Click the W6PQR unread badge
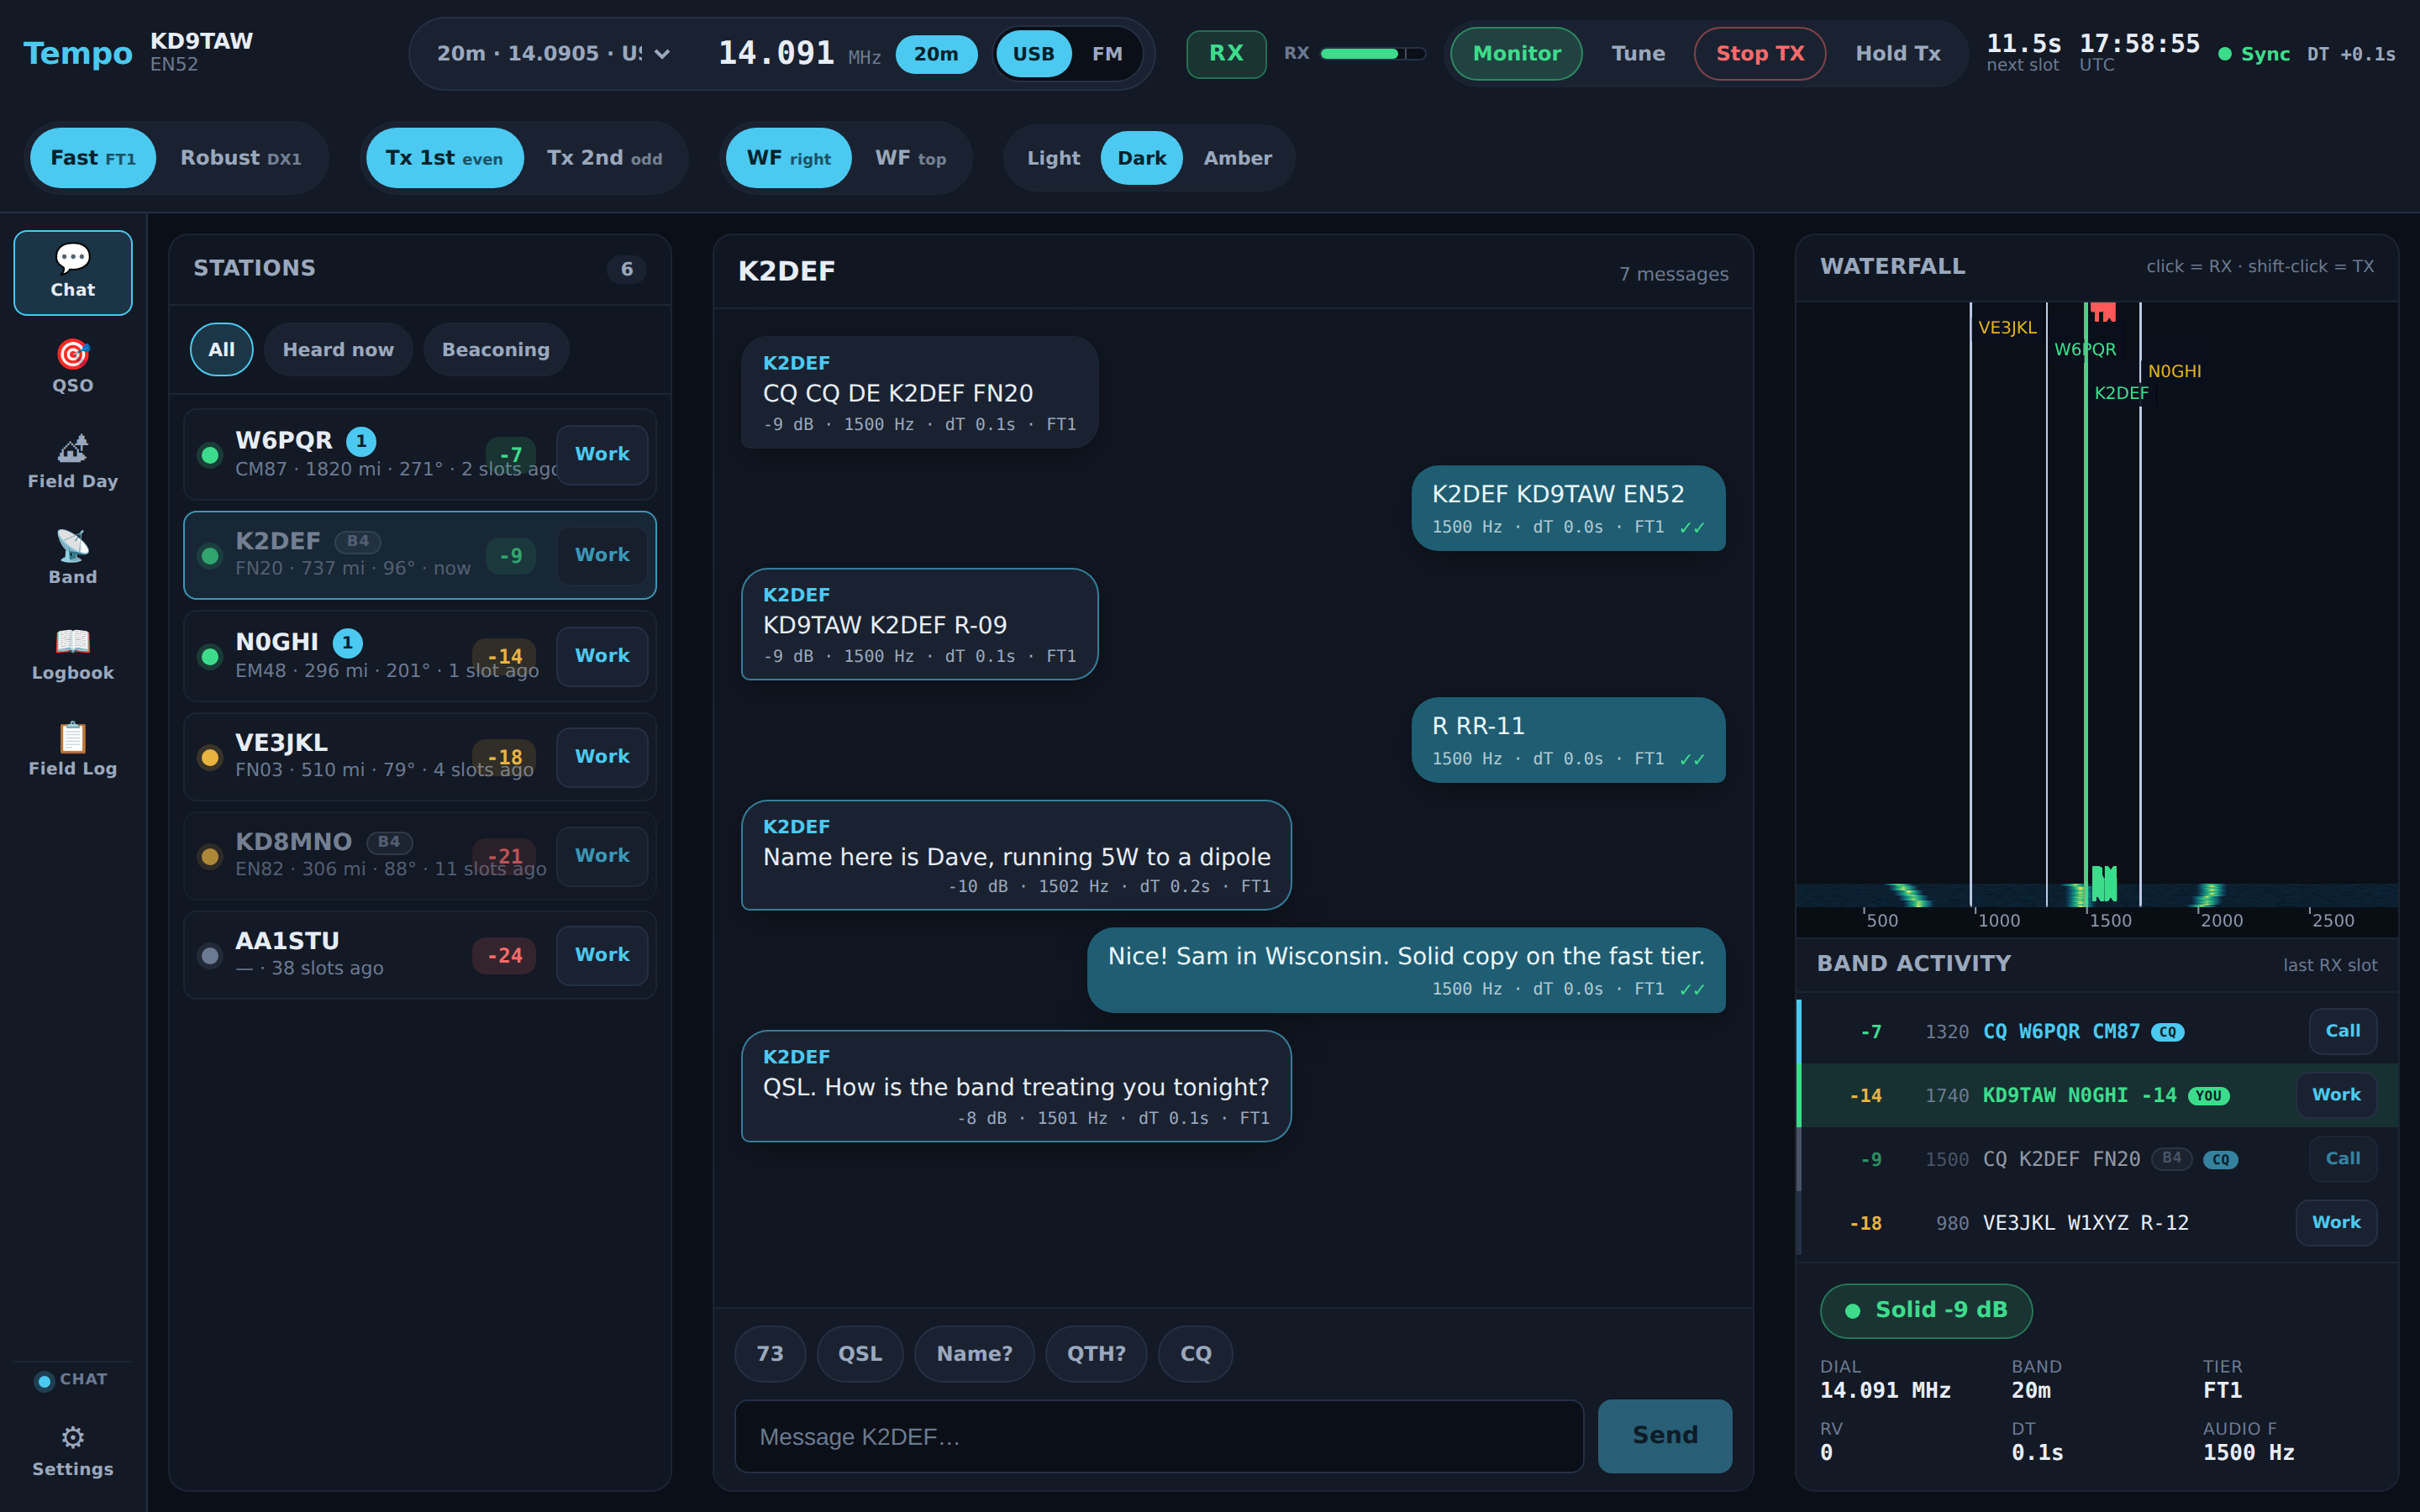 [361, 441]
